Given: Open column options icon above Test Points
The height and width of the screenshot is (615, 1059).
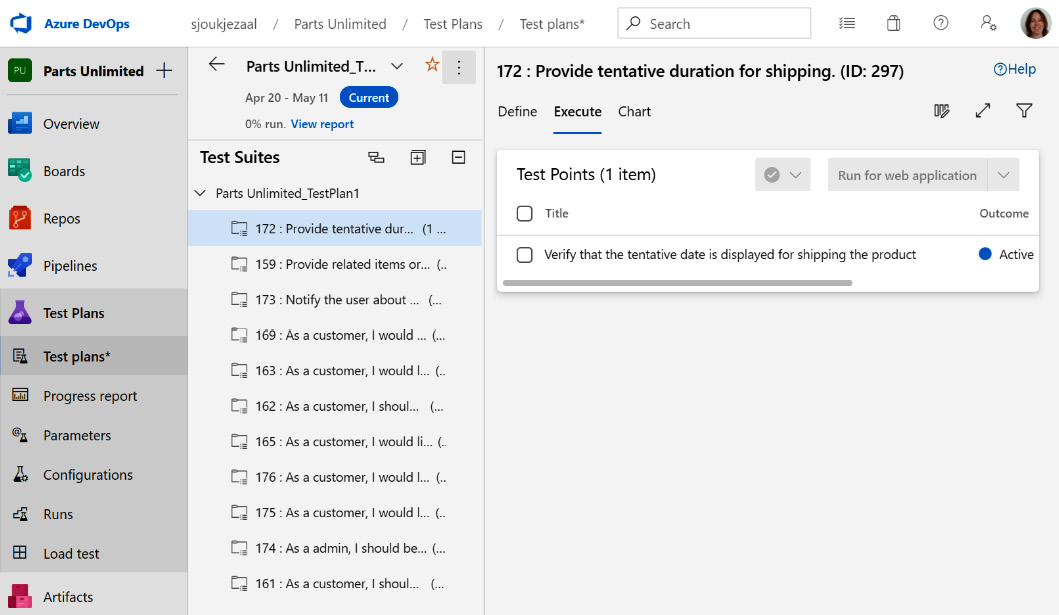Looking at the screenshot, I should [x=941, y=111].
